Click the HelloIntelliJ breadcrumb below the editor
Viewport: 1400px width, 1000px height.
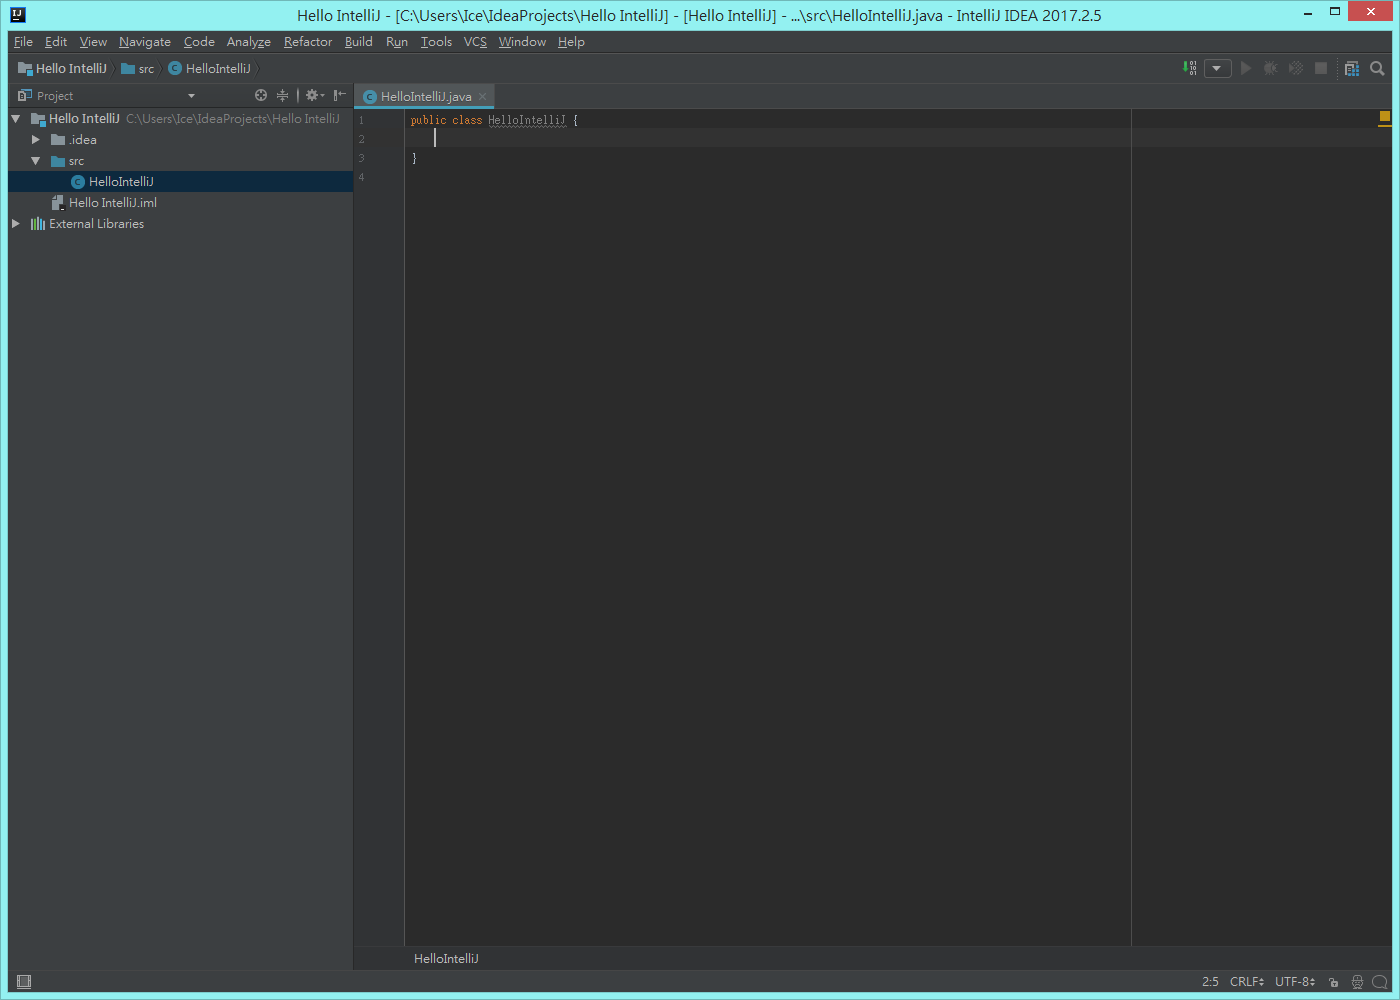tap(446, 958)
